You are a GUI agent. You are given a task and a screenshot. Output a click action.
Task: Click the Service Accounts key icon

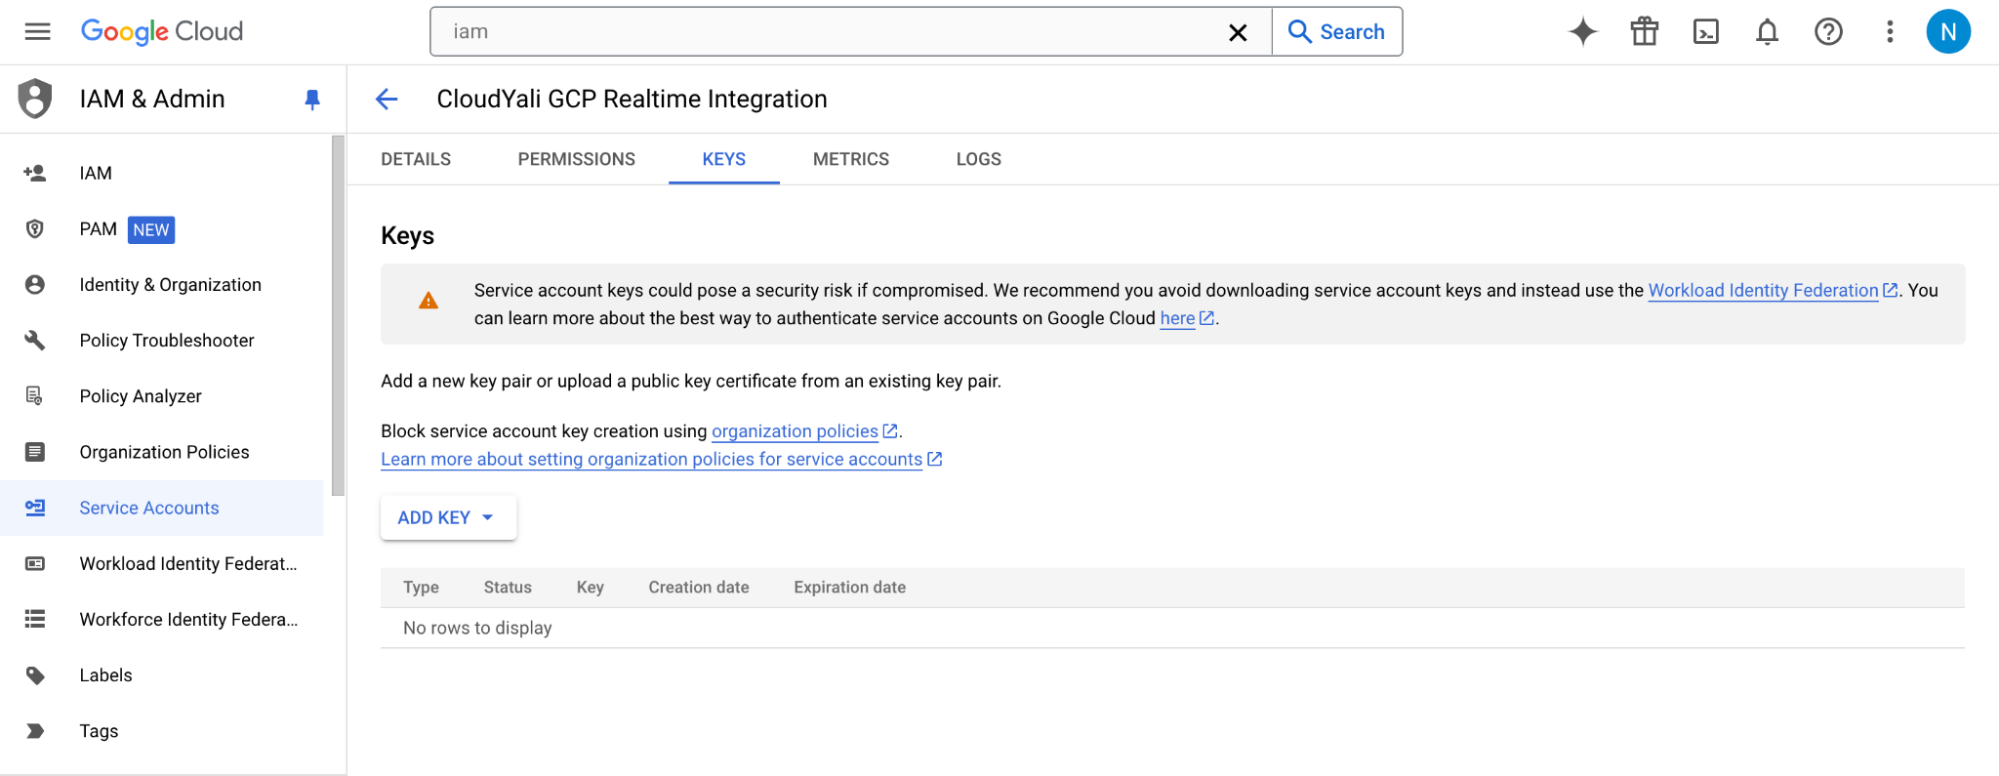pos(35,508)
